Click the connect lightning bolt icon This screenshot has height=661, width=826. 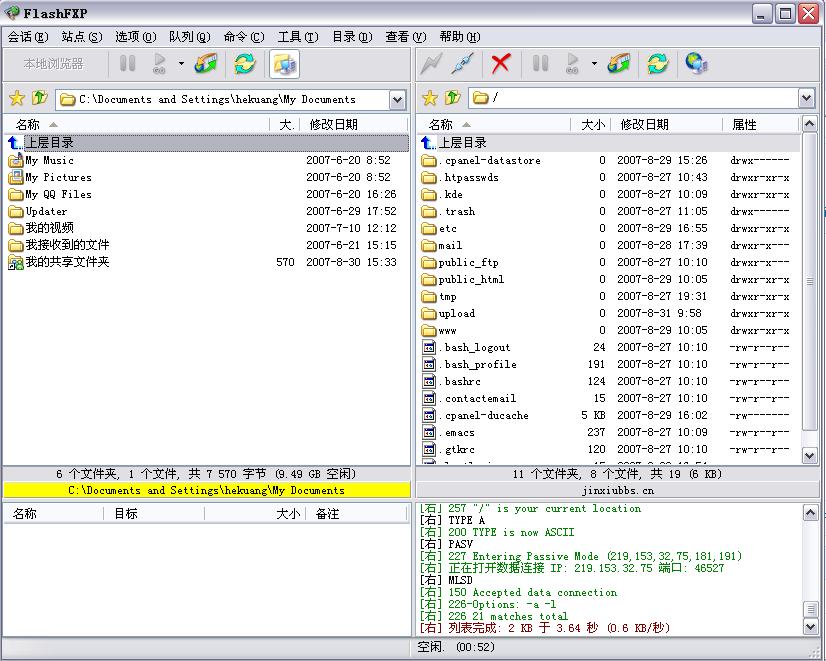pos(431,64)
